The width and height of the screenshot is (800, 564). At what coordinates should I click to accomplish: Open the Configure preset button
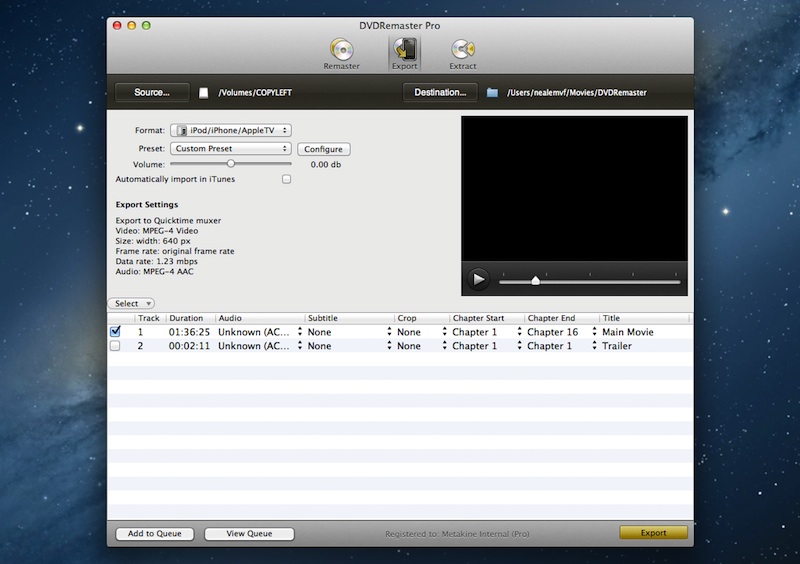(x=323, y=149)
